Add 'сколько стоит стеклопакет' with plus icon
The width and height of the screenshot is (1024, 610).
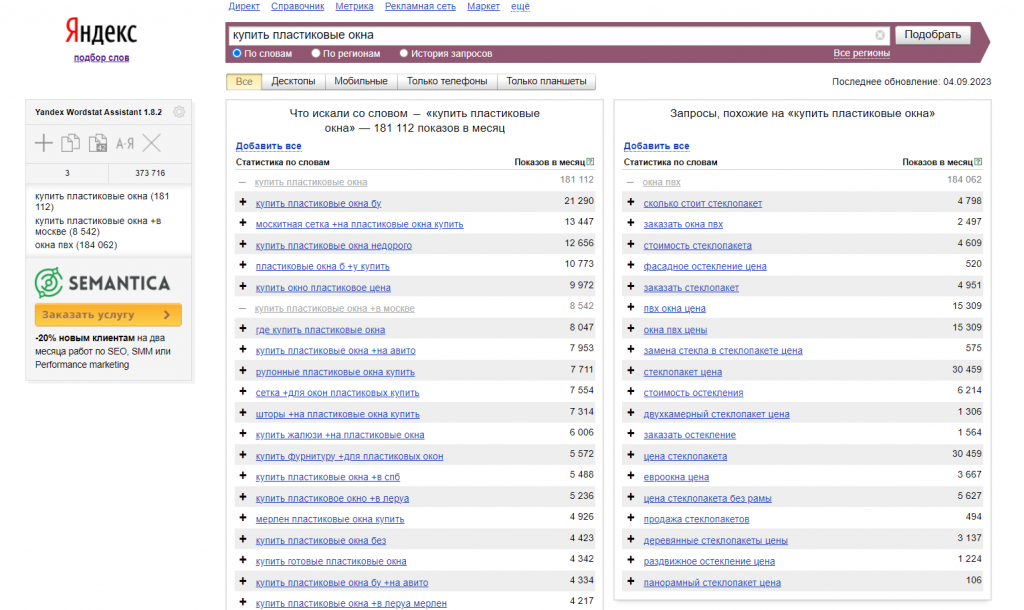pyautogui.click(x=631, y=202)
